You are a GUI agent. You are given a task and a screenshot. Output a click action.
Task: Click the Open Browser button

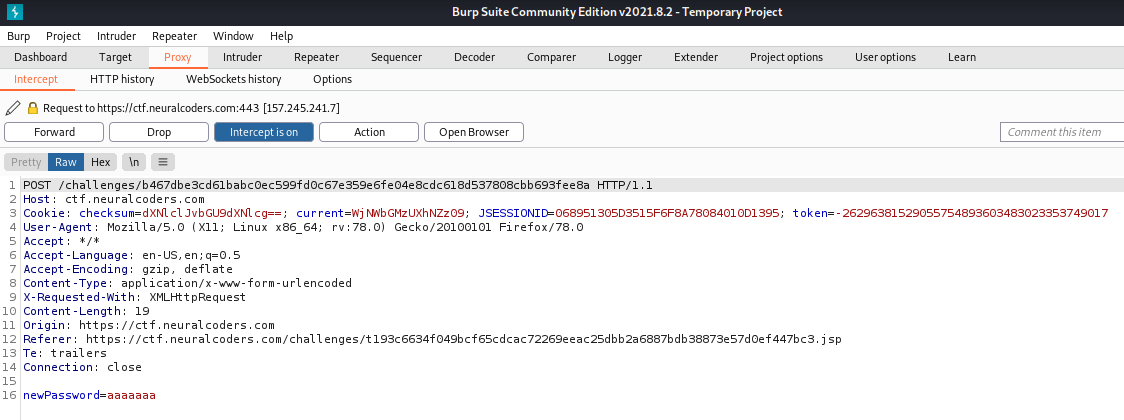pyautogui.click(x=474, y=132)
